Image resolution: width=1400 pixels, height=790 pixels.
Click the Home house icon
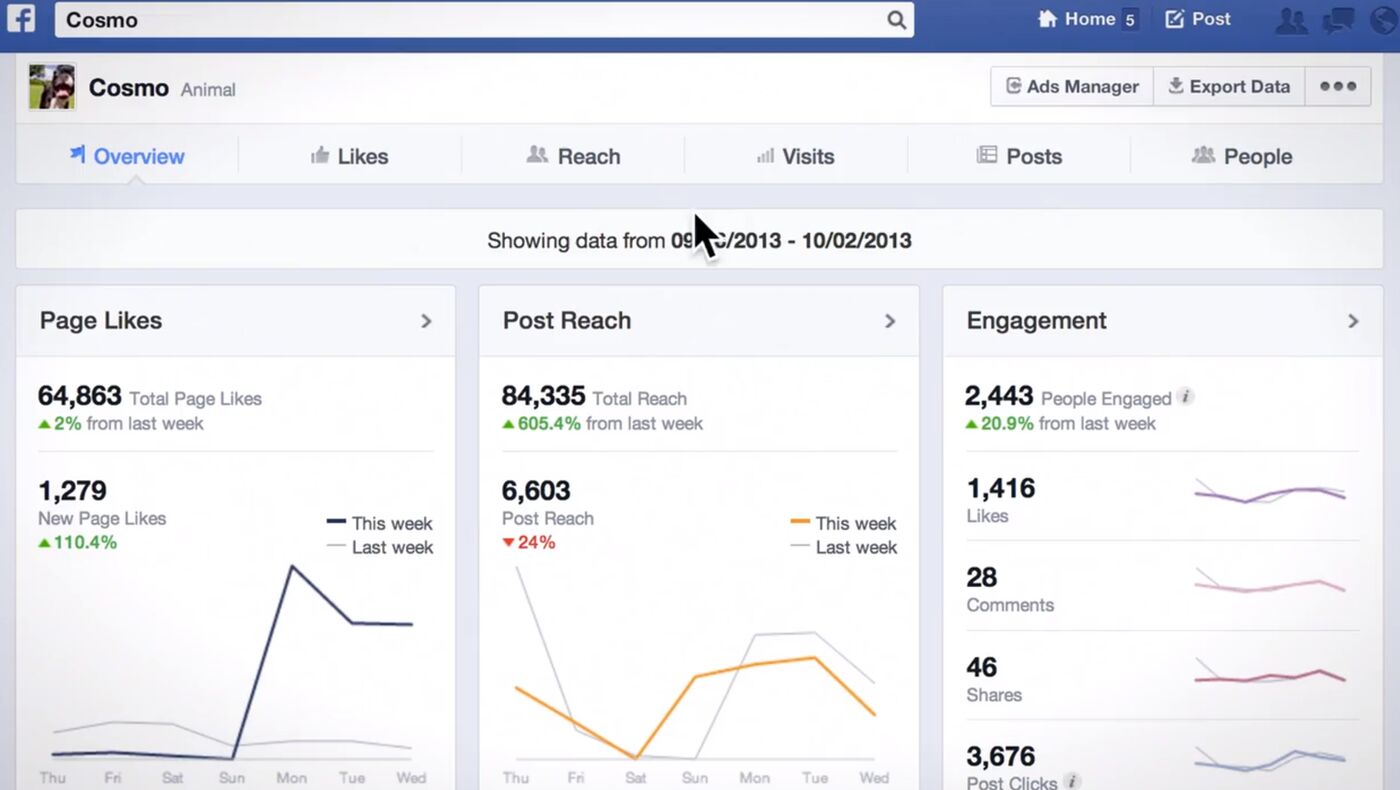point(1048,19)
